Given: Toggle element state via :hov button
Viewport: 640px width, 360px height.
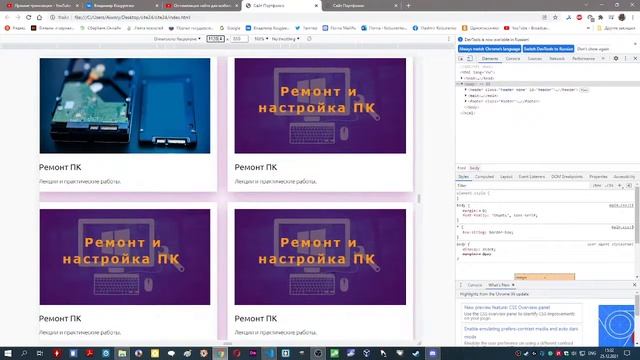Looking at the screenshot, I should 597,186.
